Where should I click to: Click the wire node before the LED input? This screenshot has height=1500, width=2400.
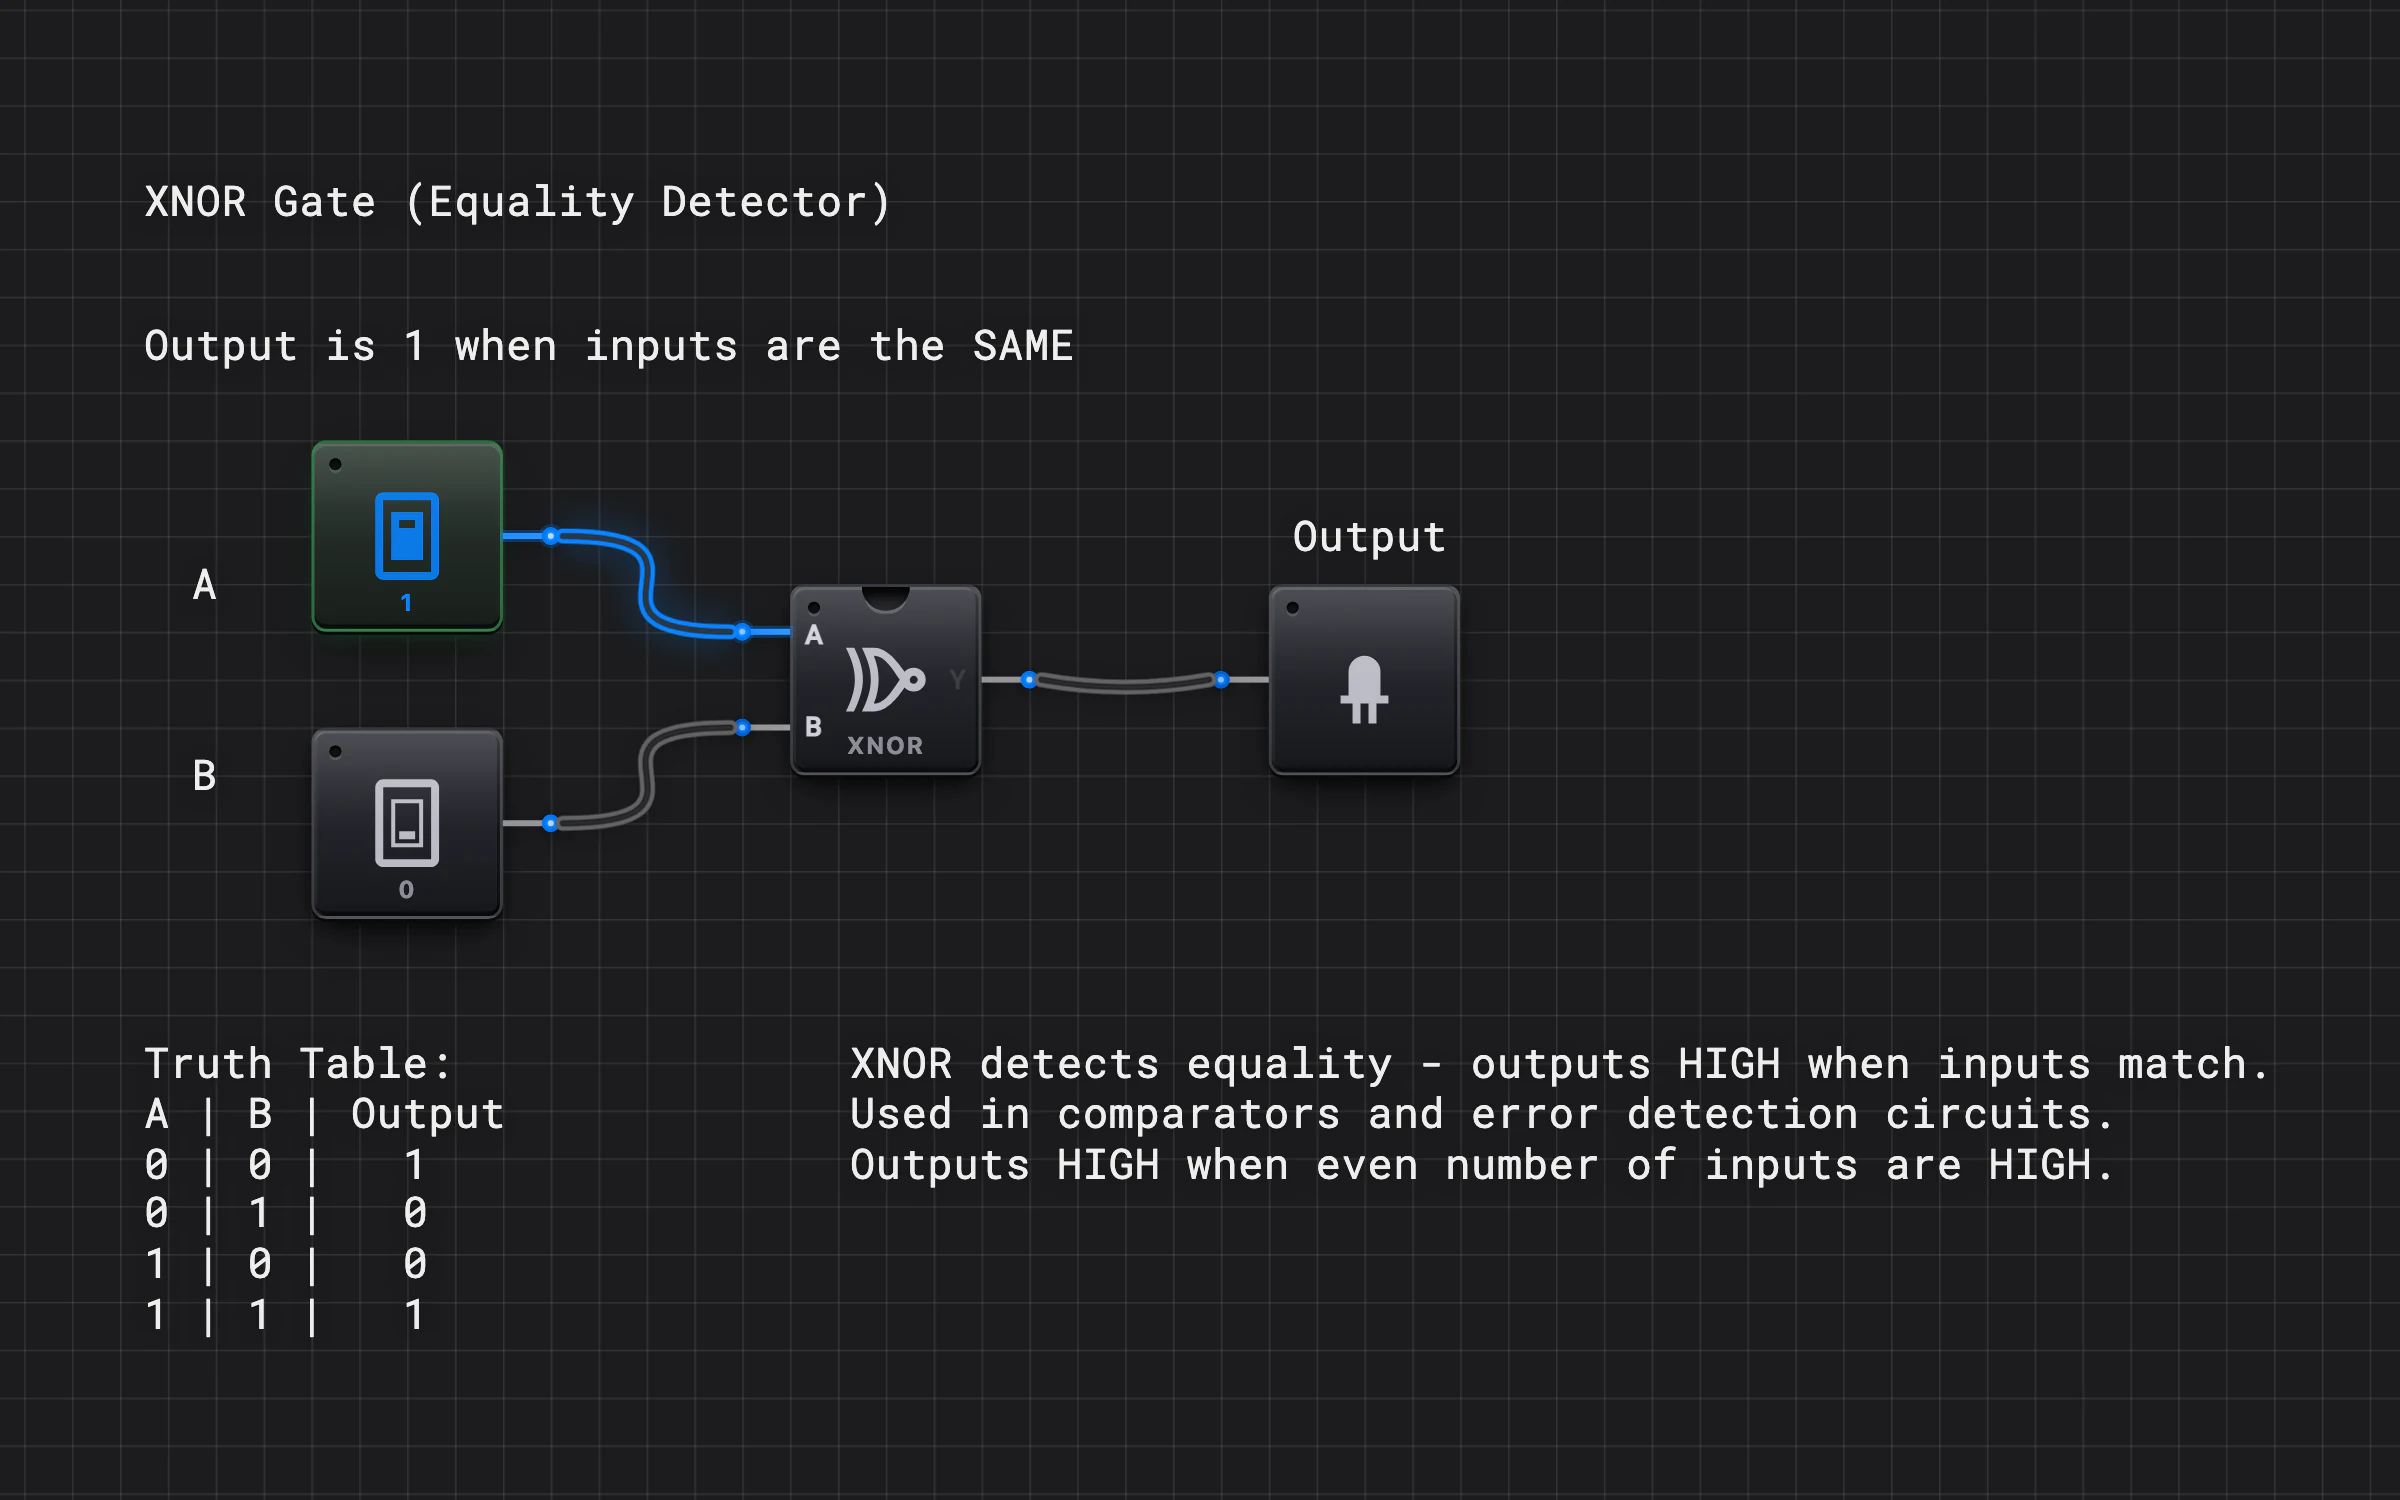1221,680
